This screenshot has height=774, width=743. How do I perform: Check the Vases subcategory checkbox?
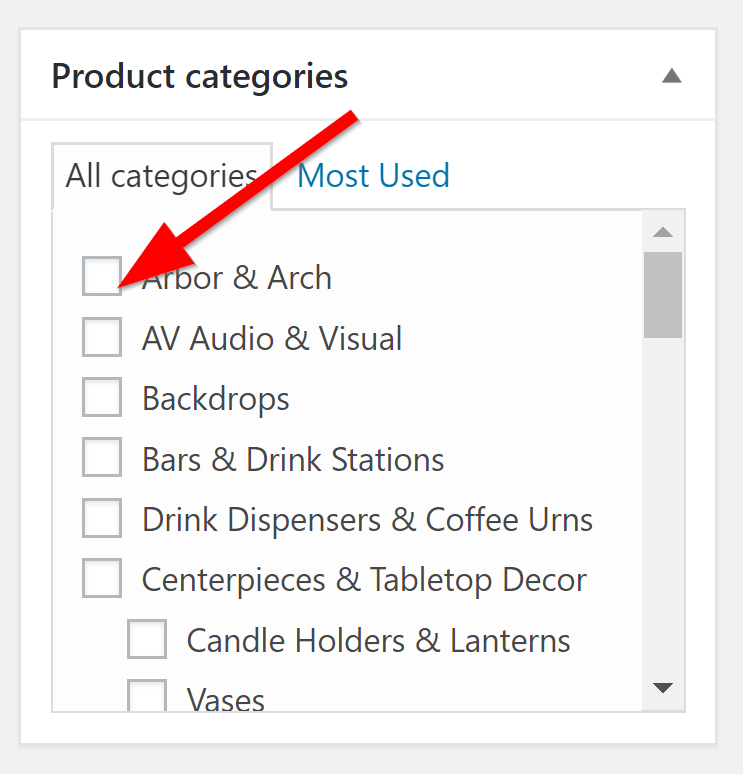point(147,696)
